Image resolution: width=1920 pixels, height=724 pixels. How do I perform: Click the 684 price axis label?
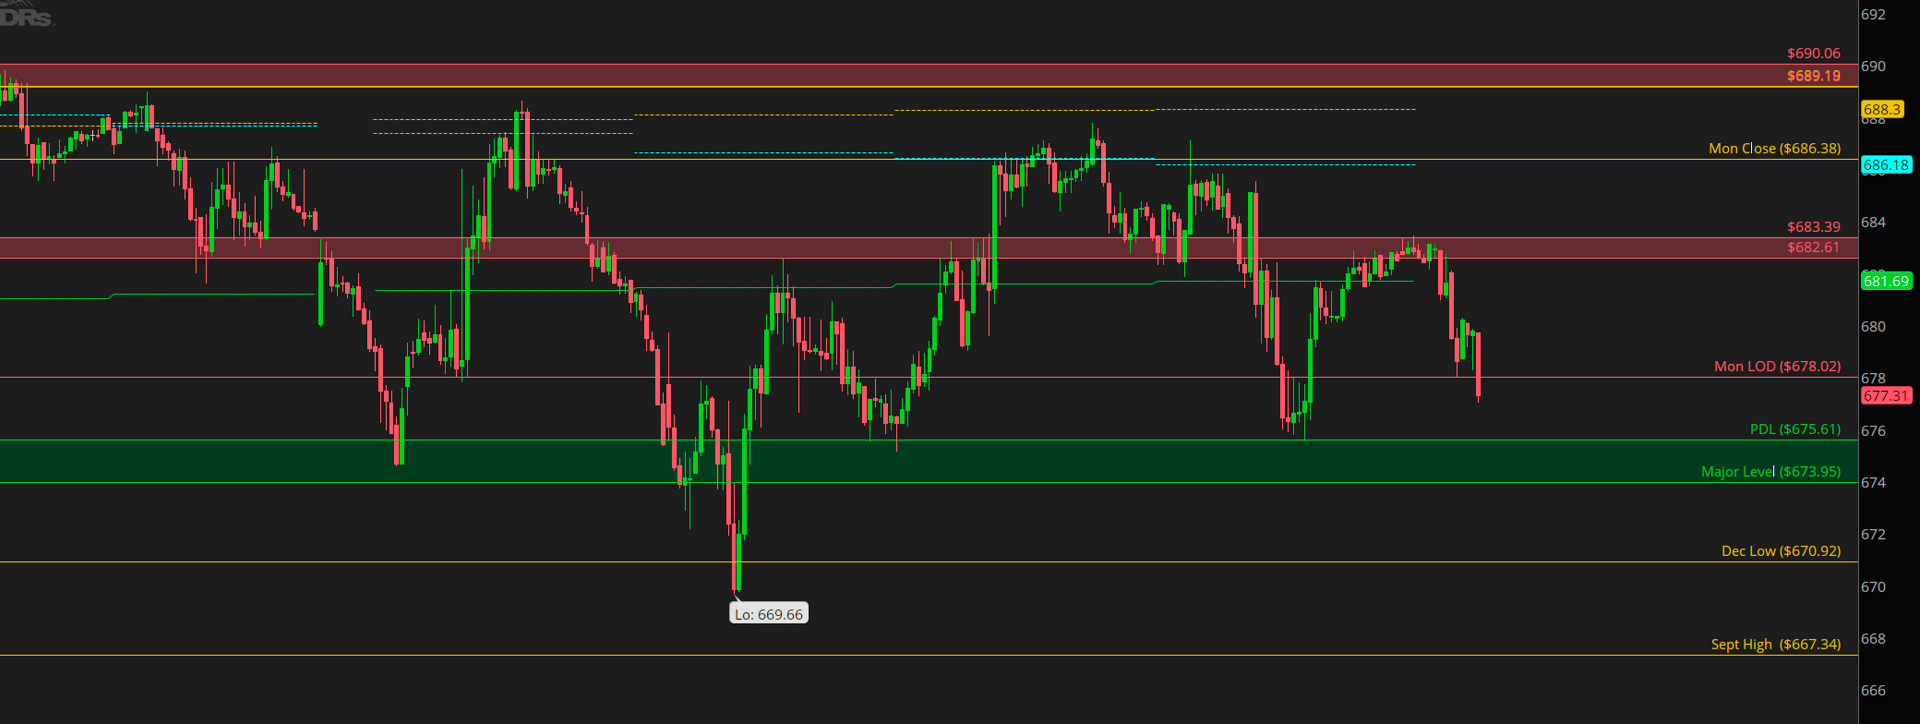coord(1873,222)
